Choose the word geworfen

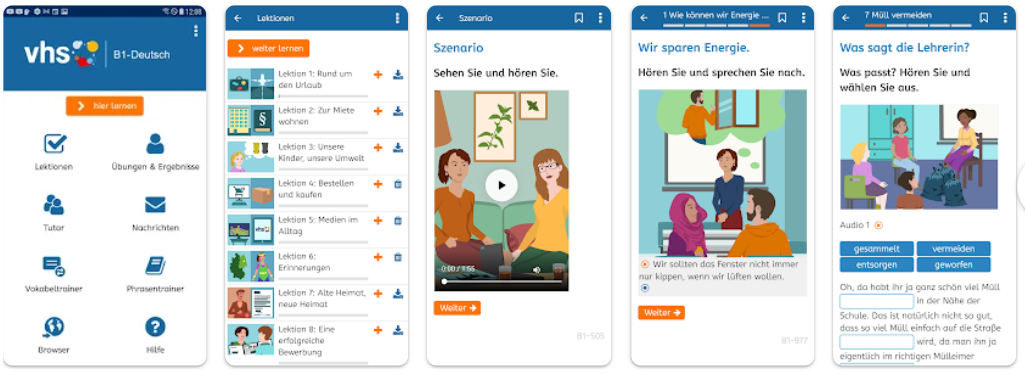point(953,265)
